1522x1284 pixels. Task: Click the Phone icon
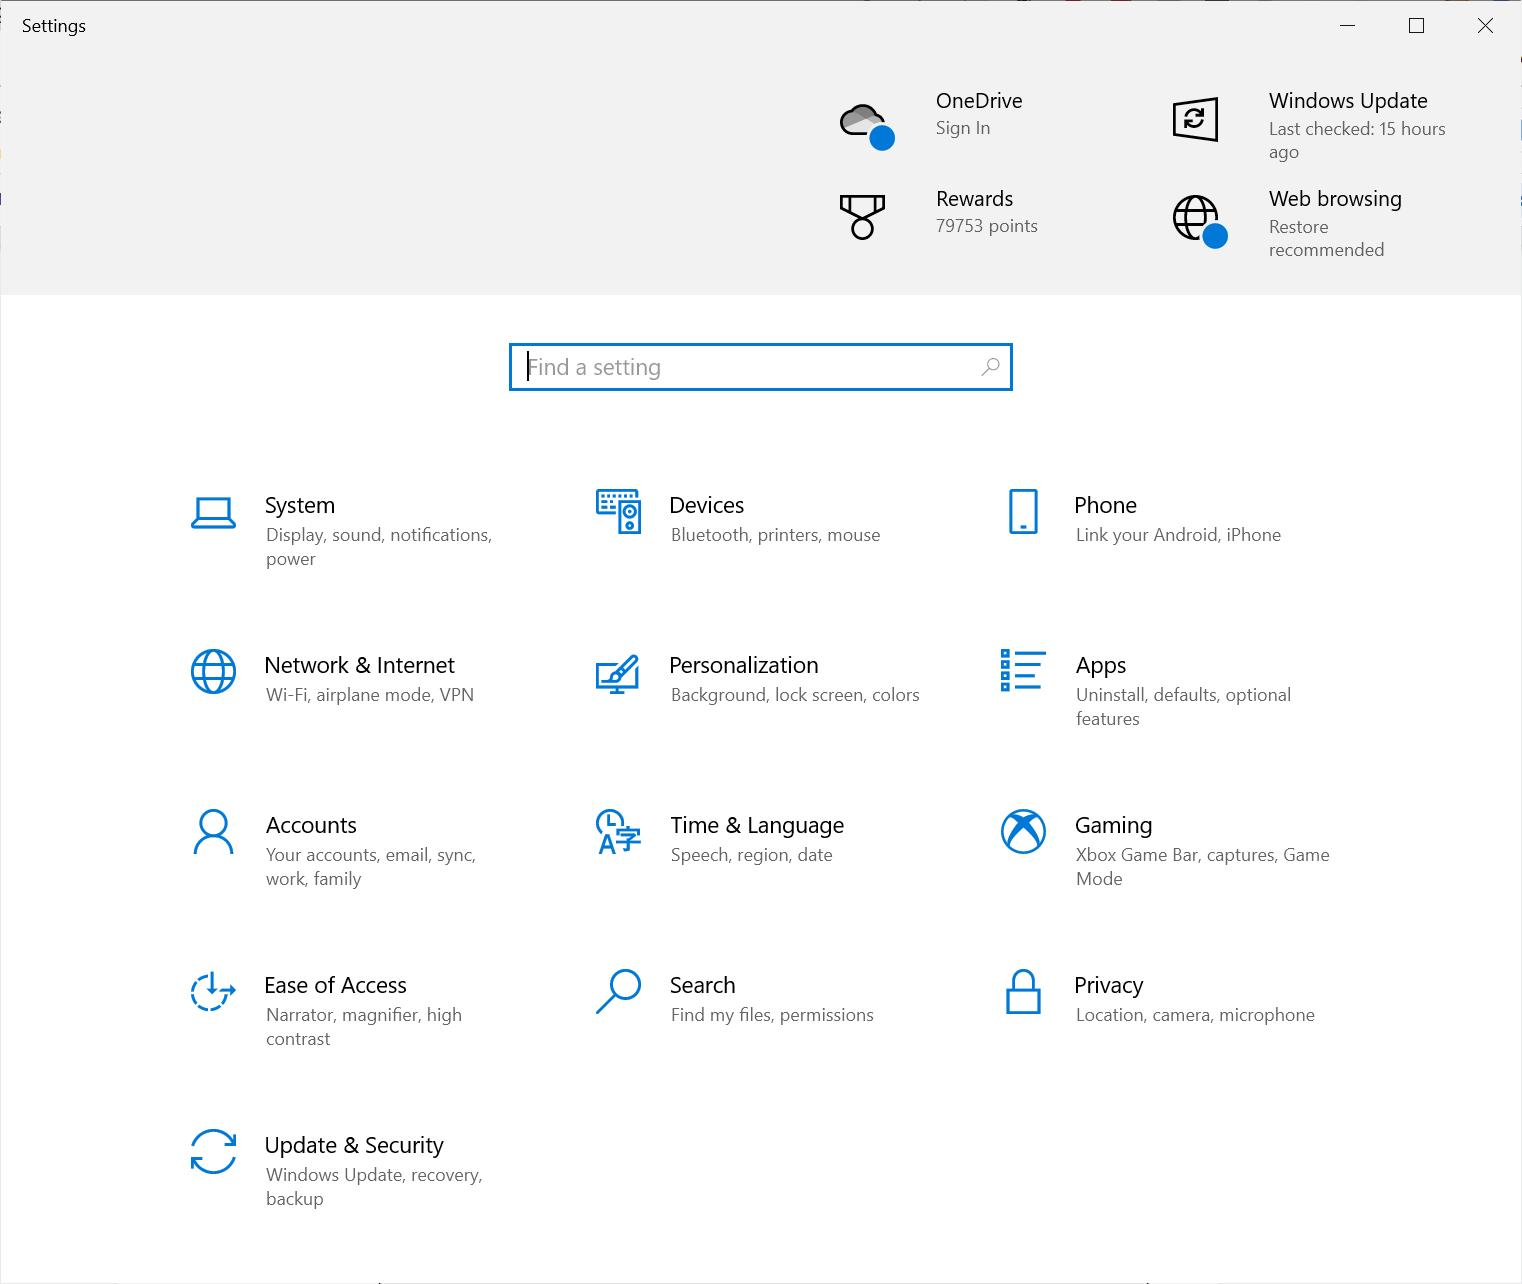(1023, 512)
